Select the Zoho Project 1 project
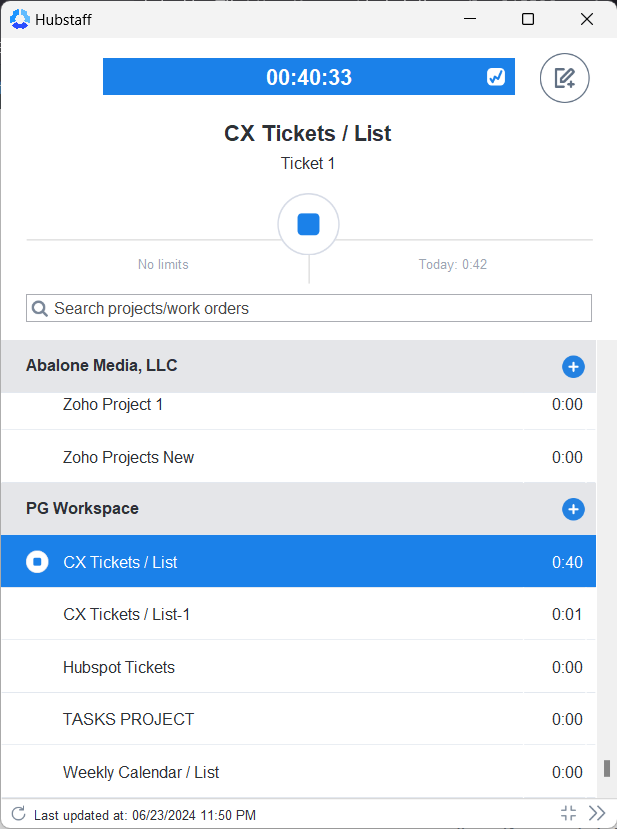This screenshot has height=829, width=617. (x=298, y=404)
